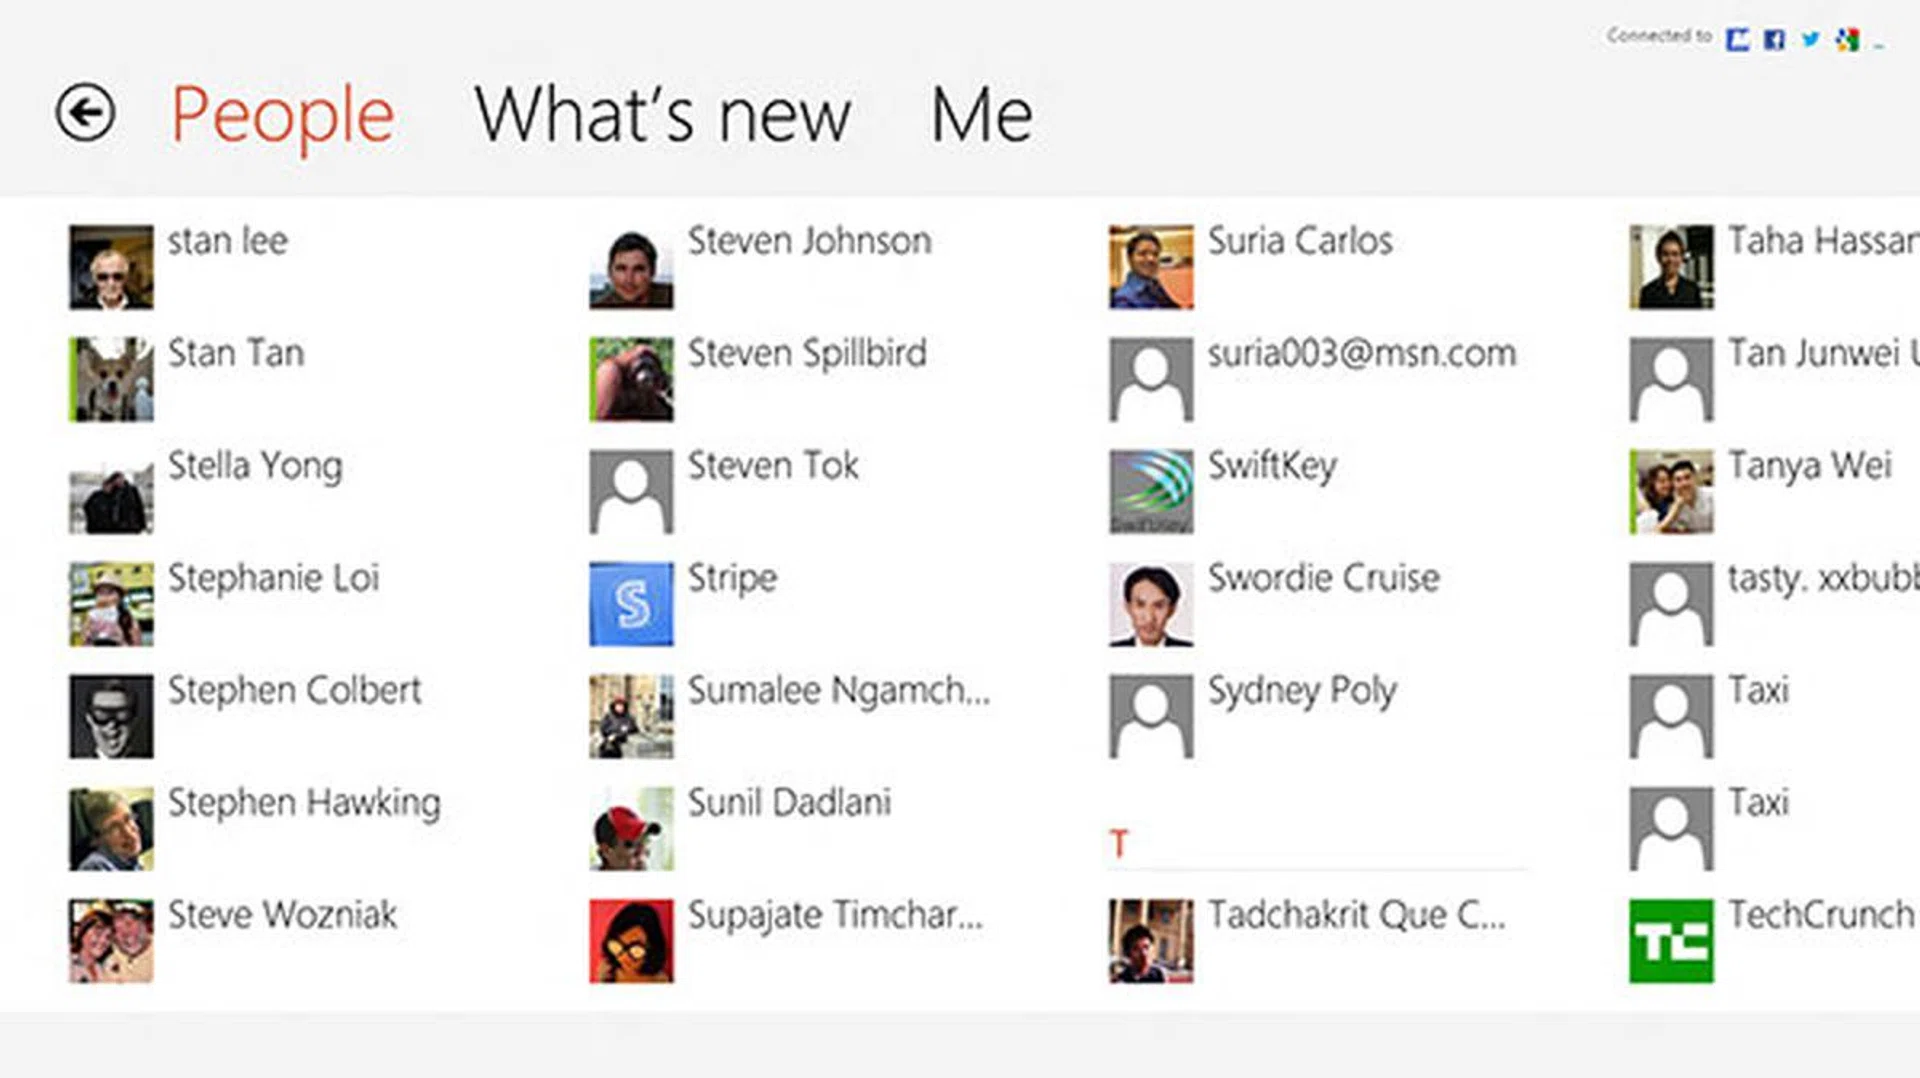Click the default avatar for Steven Tok
The image size is (1920, 1078).
point(631,491)
